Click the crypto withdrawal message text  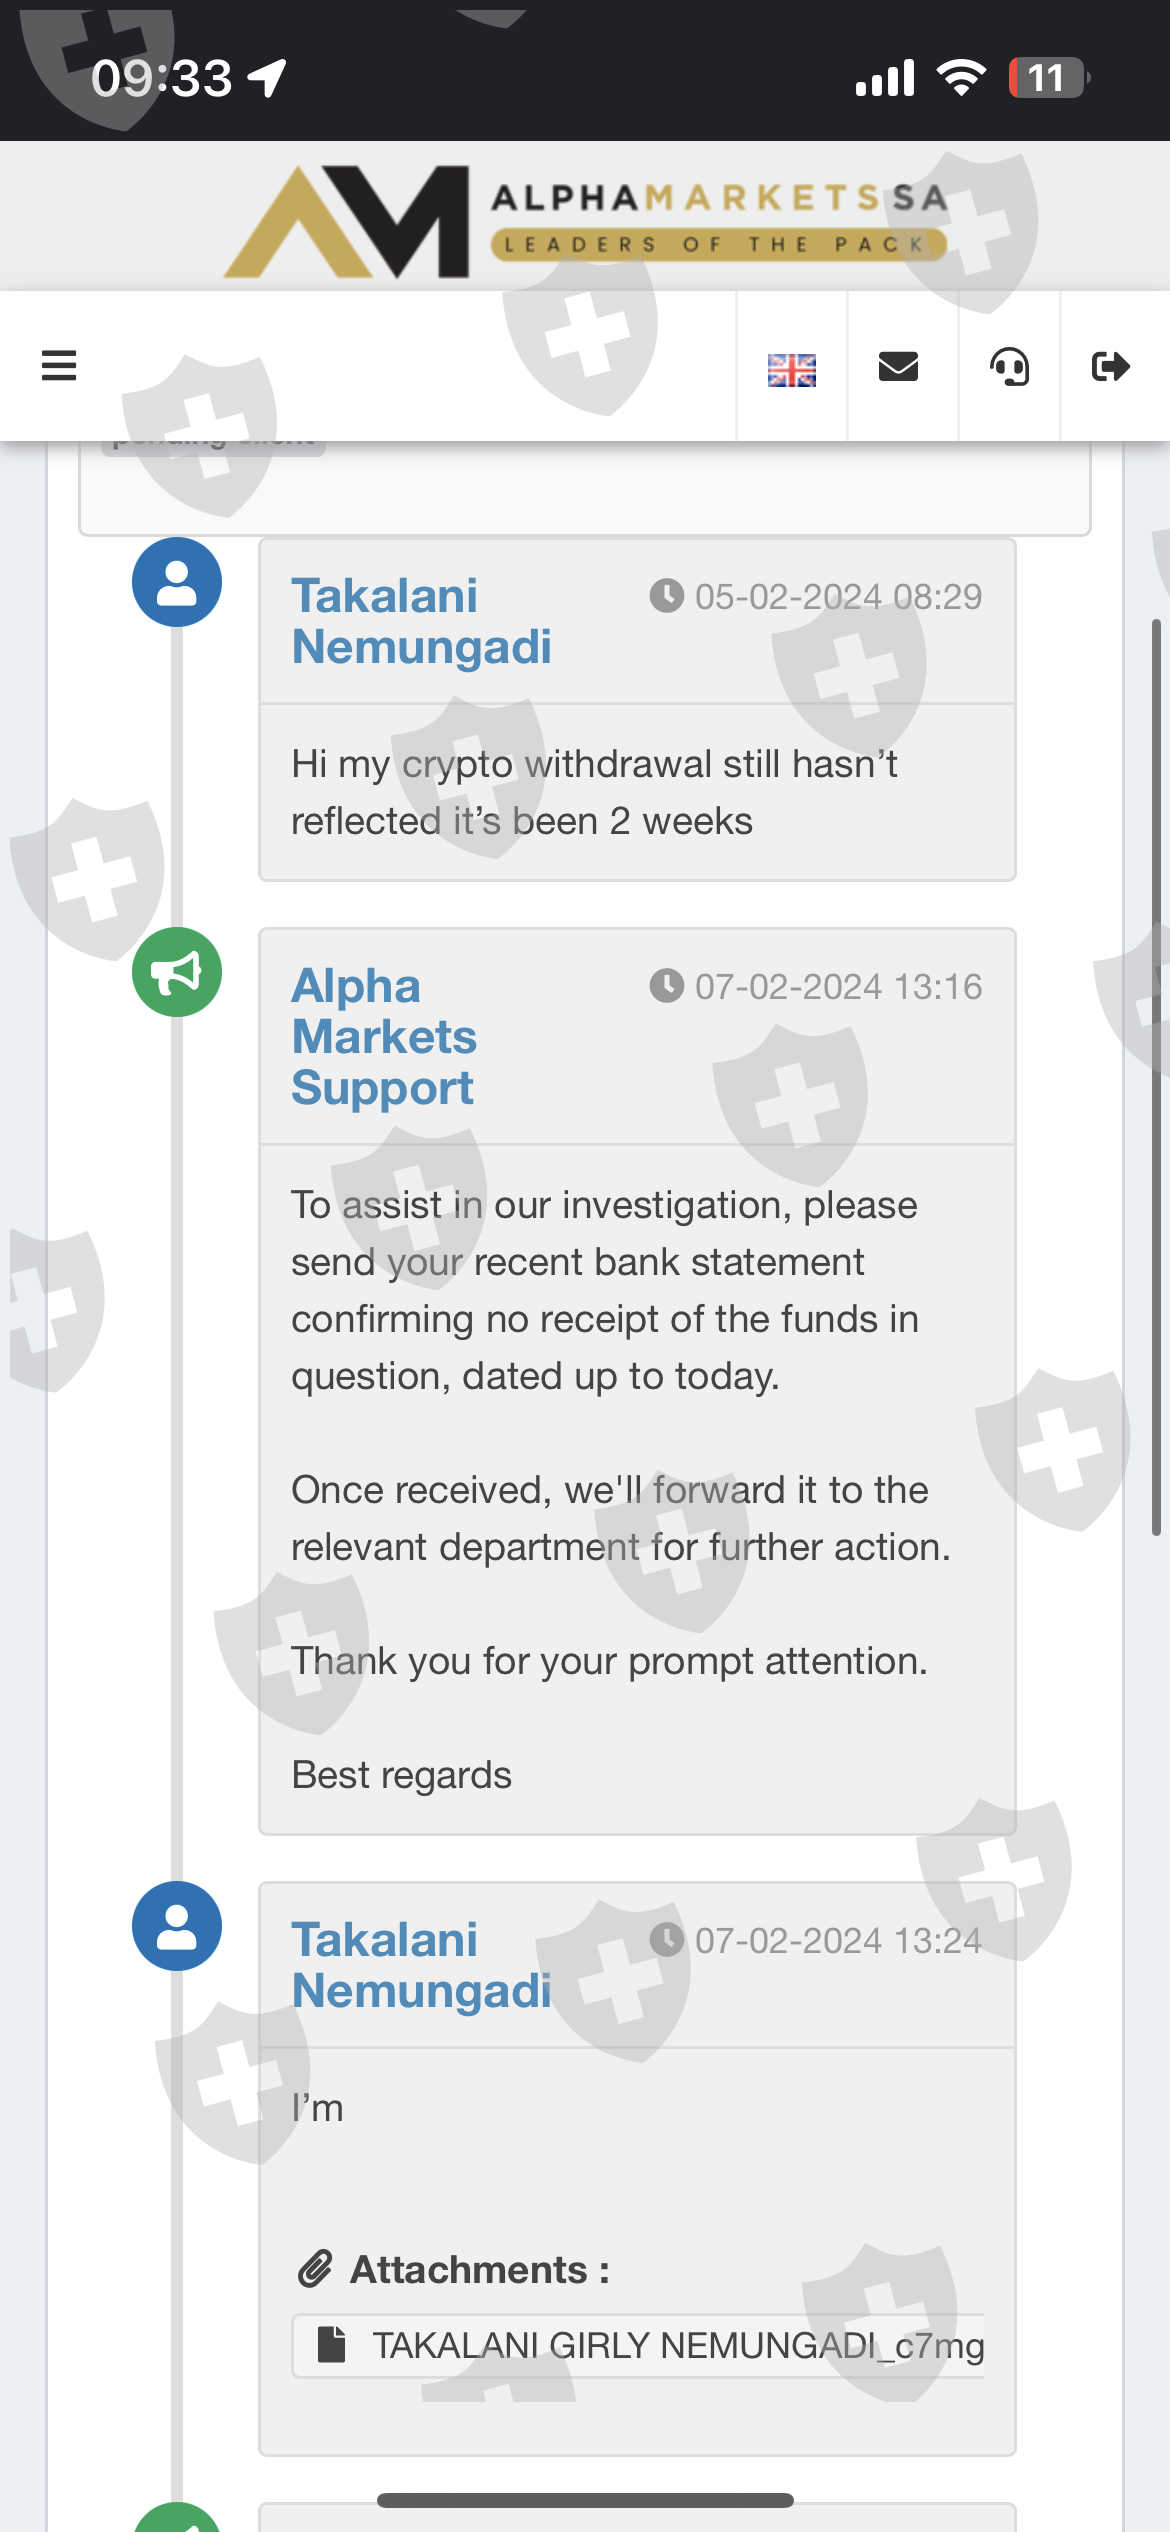coord(594,792)
